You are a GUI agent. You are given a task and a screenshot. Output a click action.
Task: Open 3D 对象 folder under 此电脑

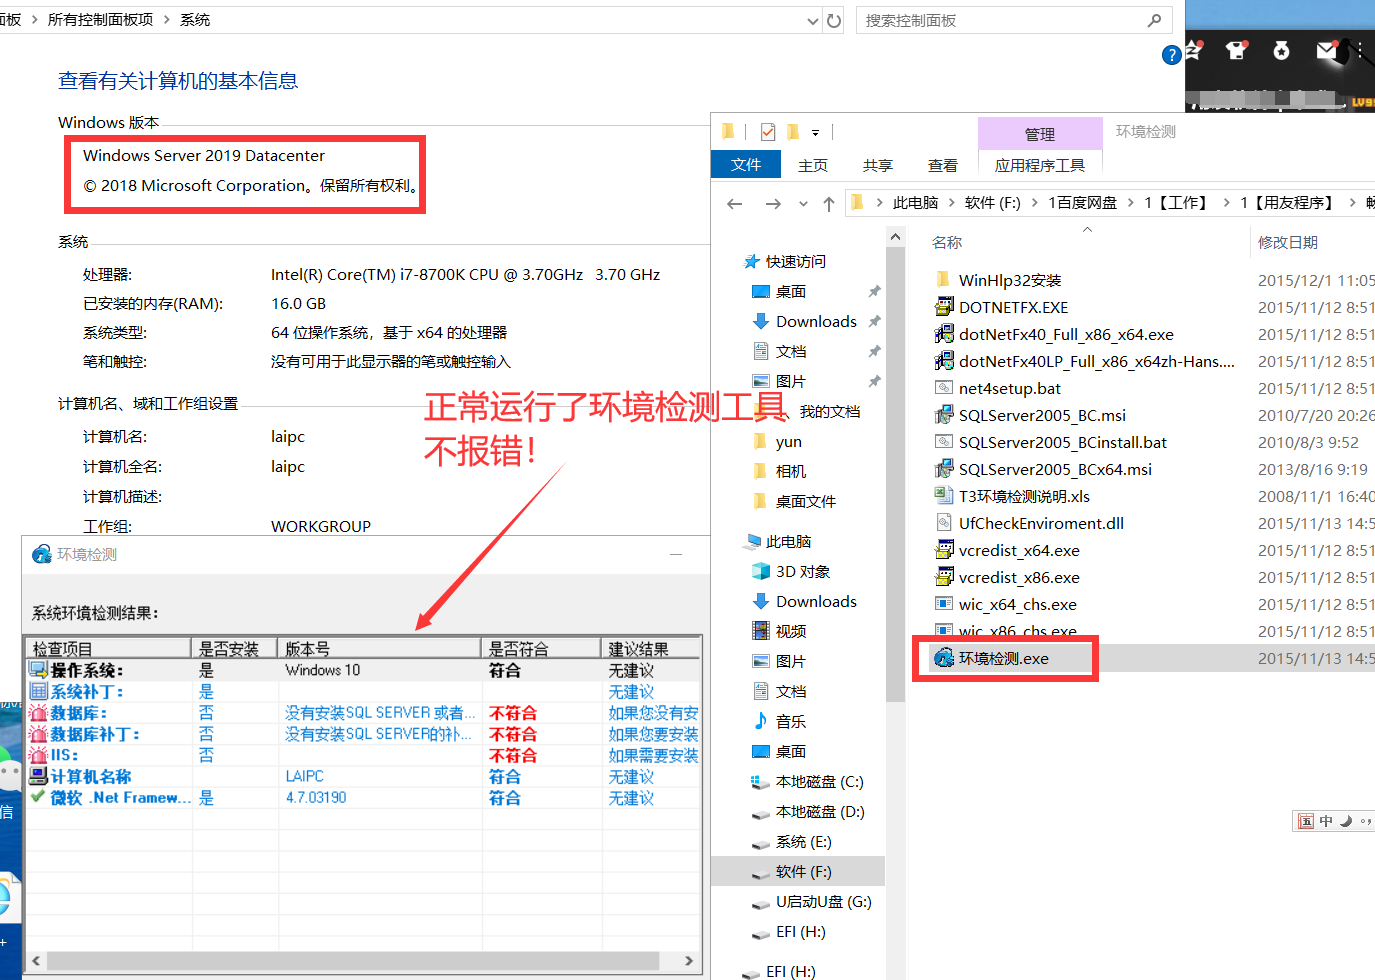[803, 571]
